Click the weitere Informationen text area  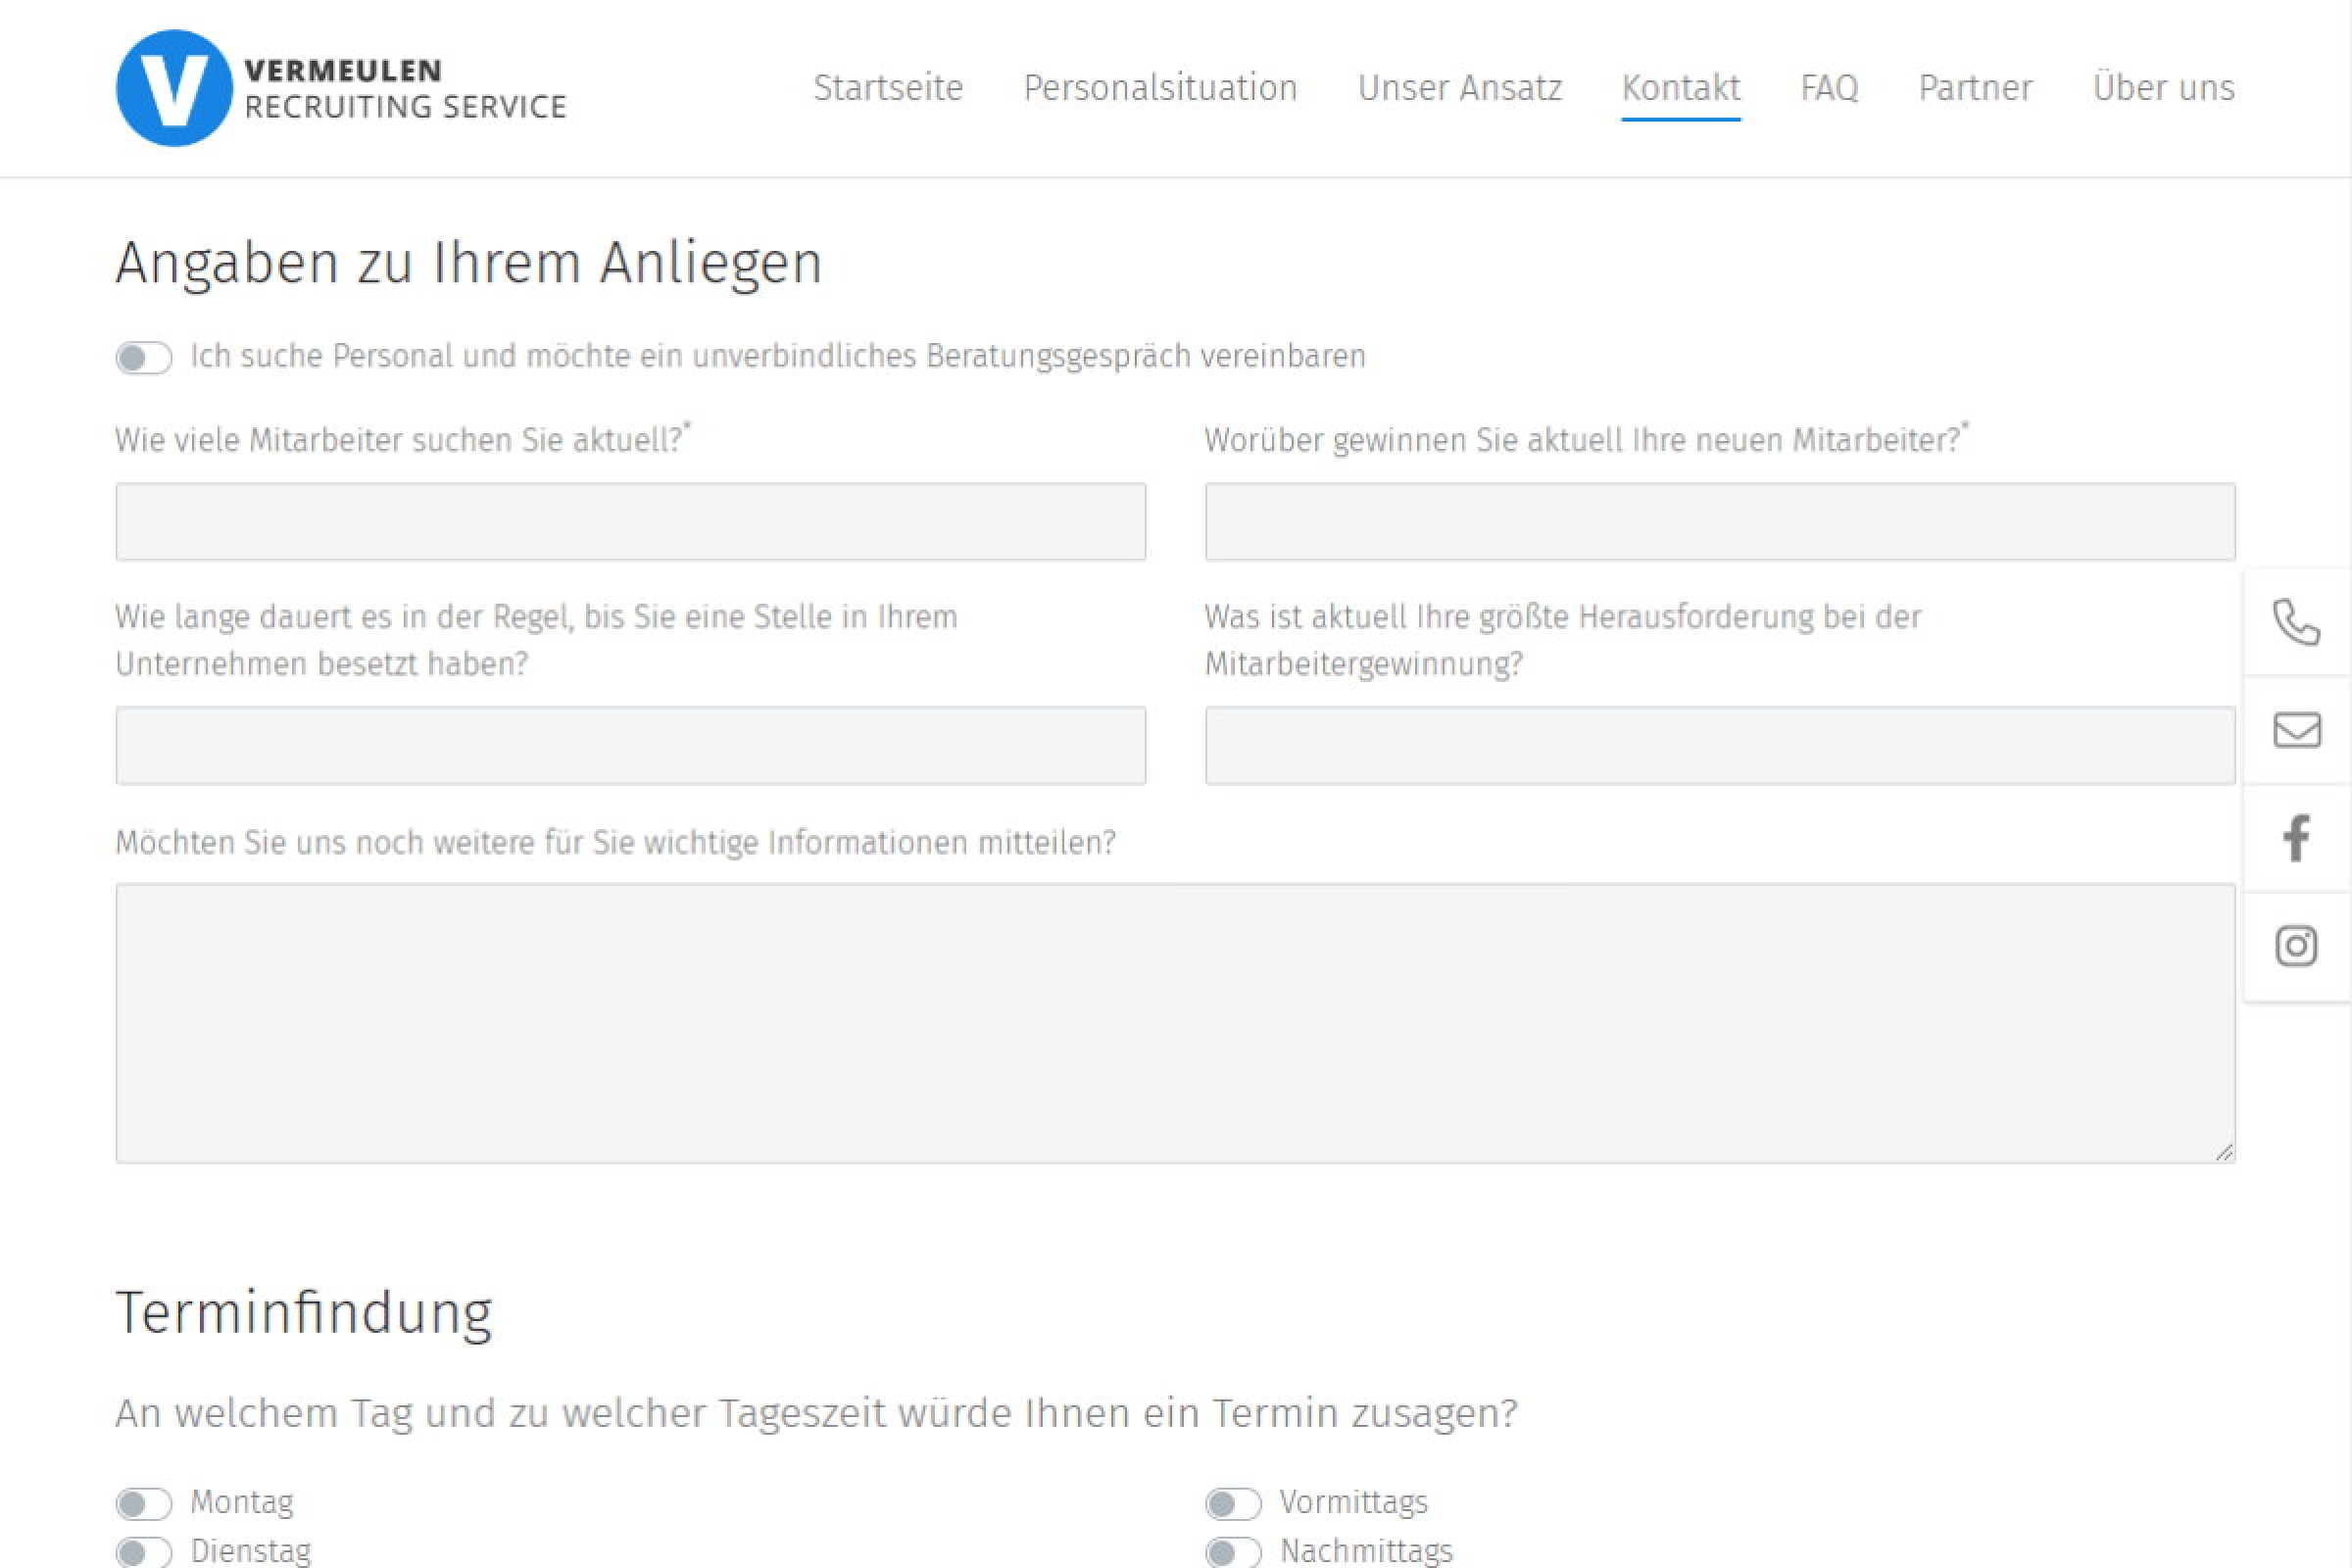[x=1175, y=1022]
